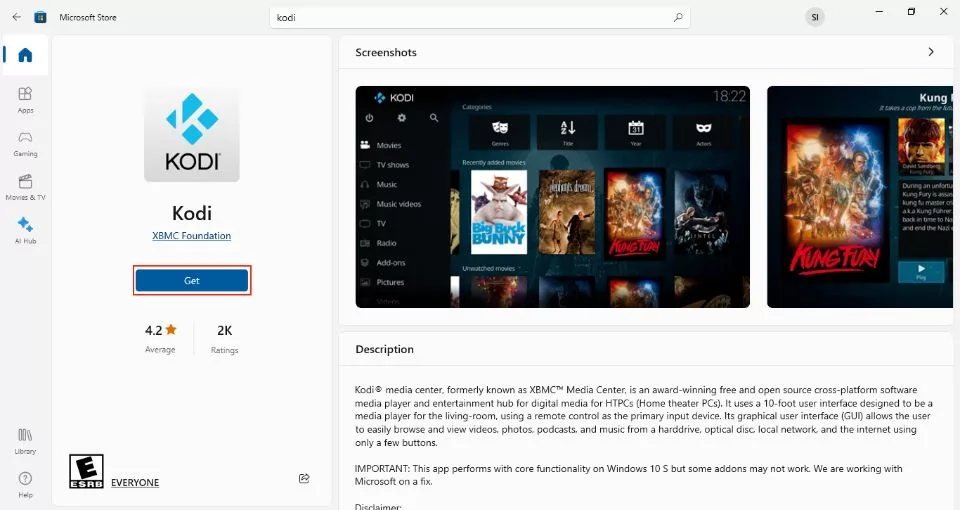Click the Kodi app title text

coord(192,212)
